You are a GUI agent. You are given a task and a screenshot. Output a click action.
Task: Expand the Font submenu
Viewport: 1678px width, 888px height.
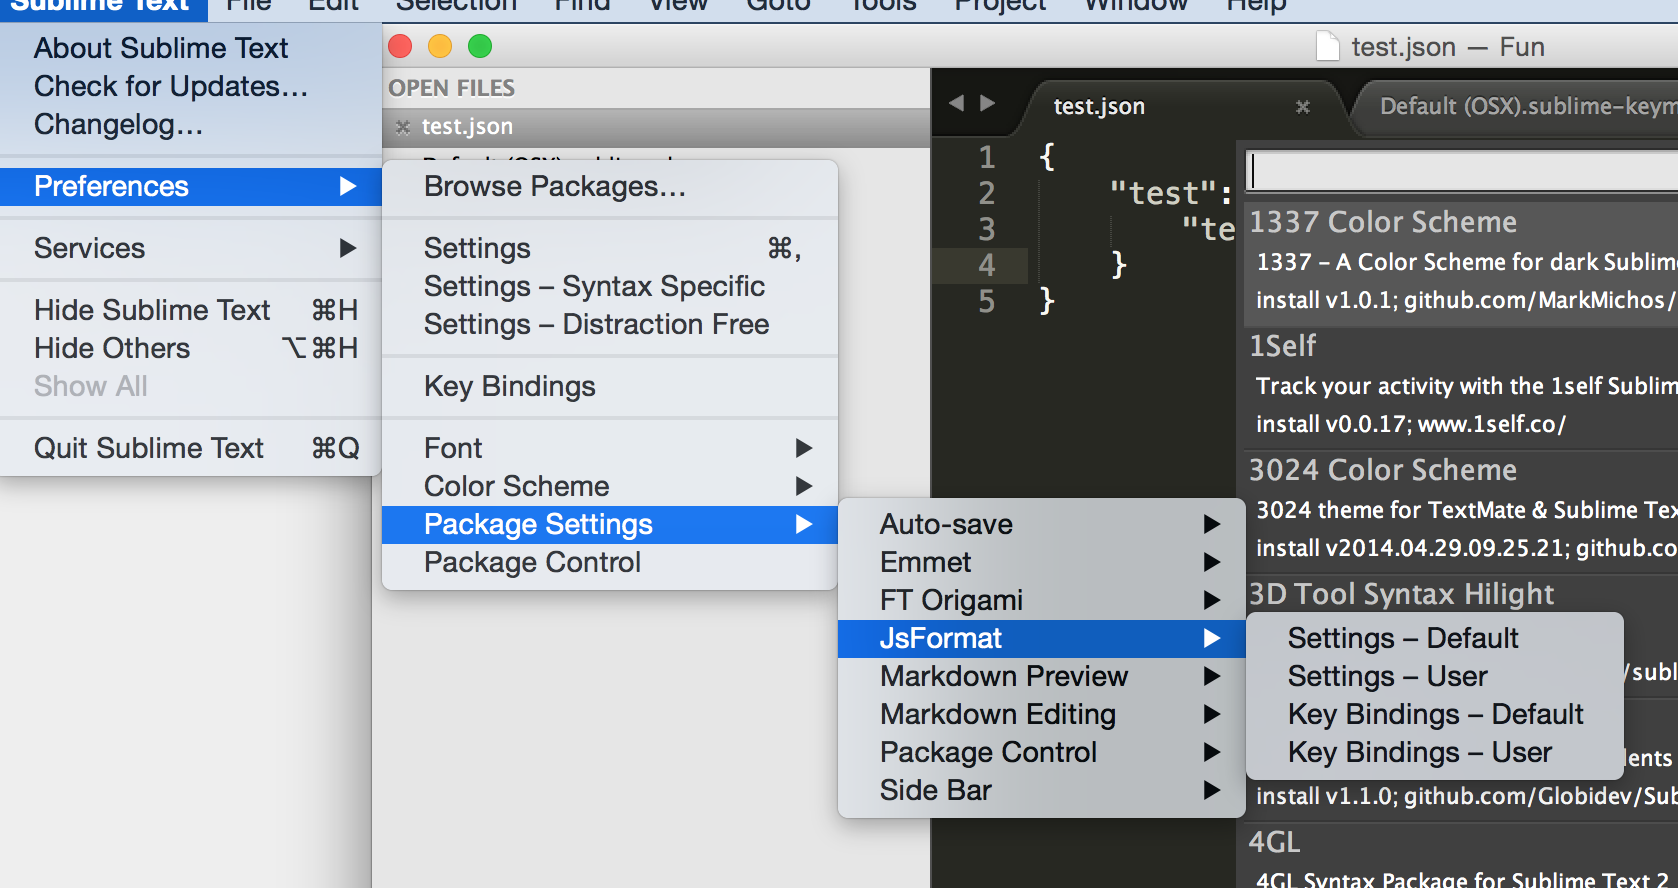coord(609,448)
